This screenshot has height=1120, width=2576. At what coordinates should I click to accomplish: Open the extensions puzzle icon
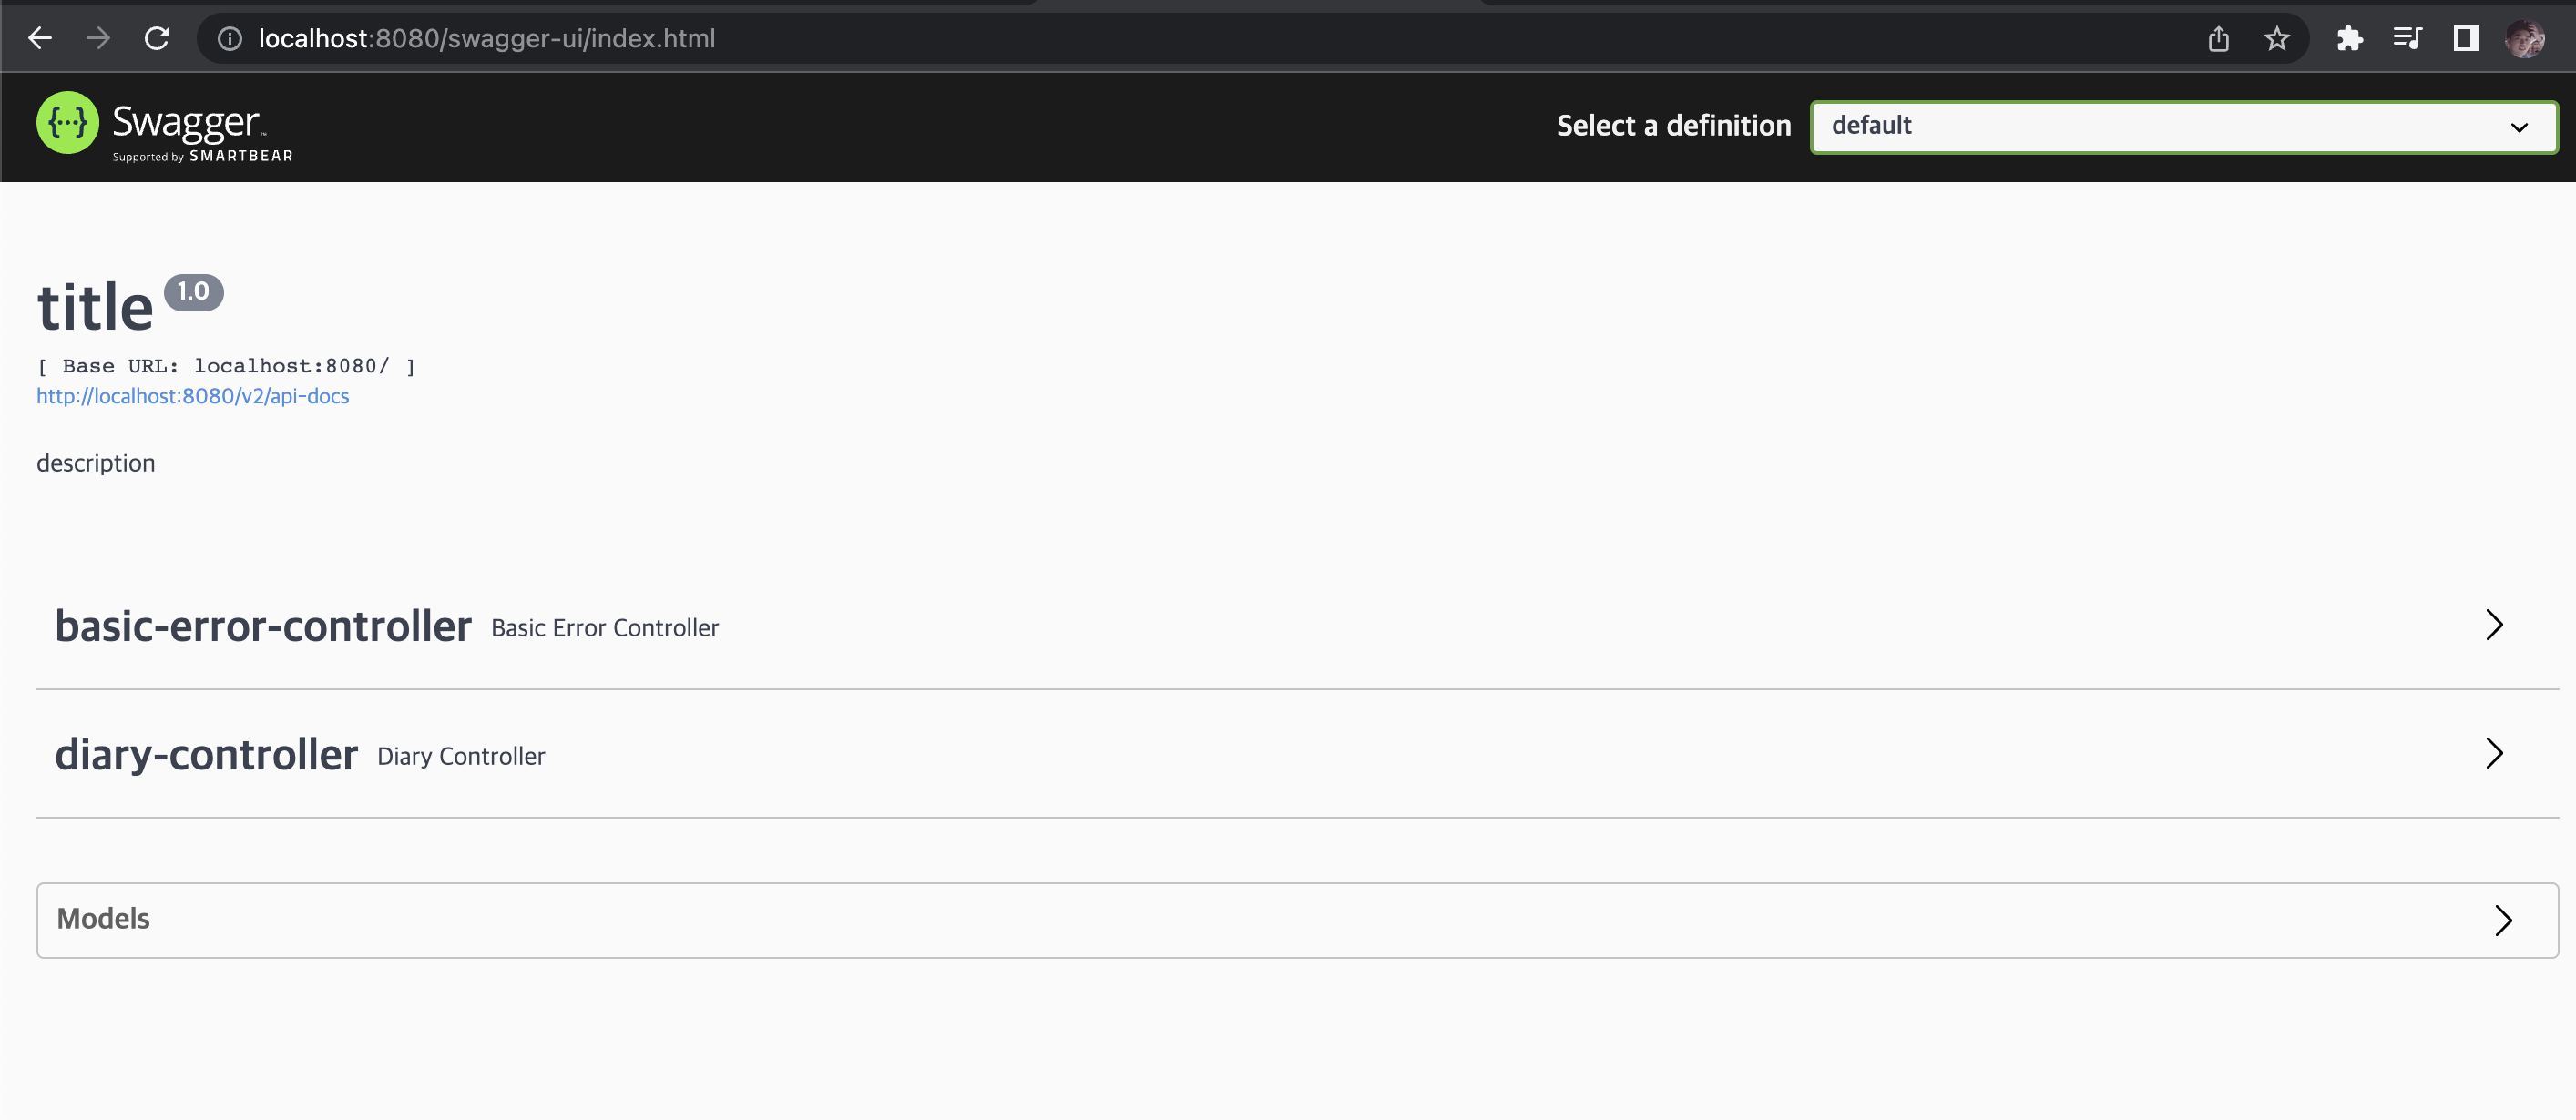(x=2349, y=38)
